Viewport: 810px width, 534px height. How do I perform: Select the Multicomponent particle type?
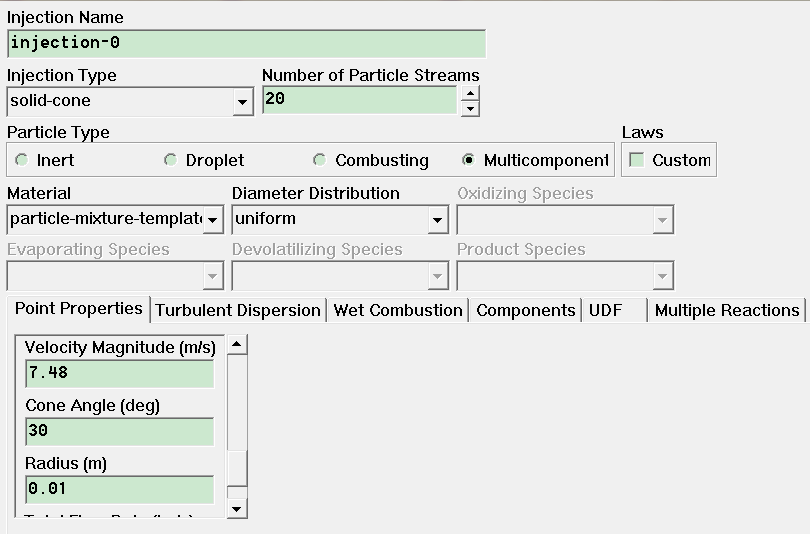469,160
